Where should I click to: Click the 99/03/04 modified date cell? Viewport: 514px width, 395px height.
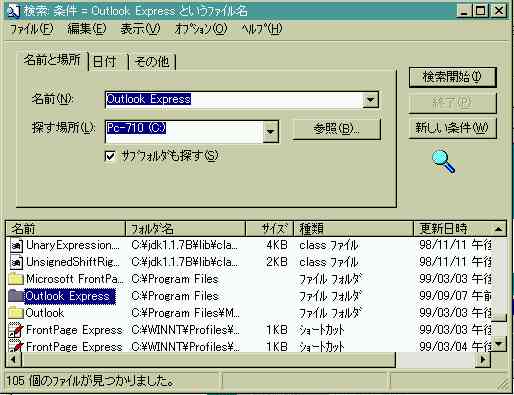[x=455, y=347]
